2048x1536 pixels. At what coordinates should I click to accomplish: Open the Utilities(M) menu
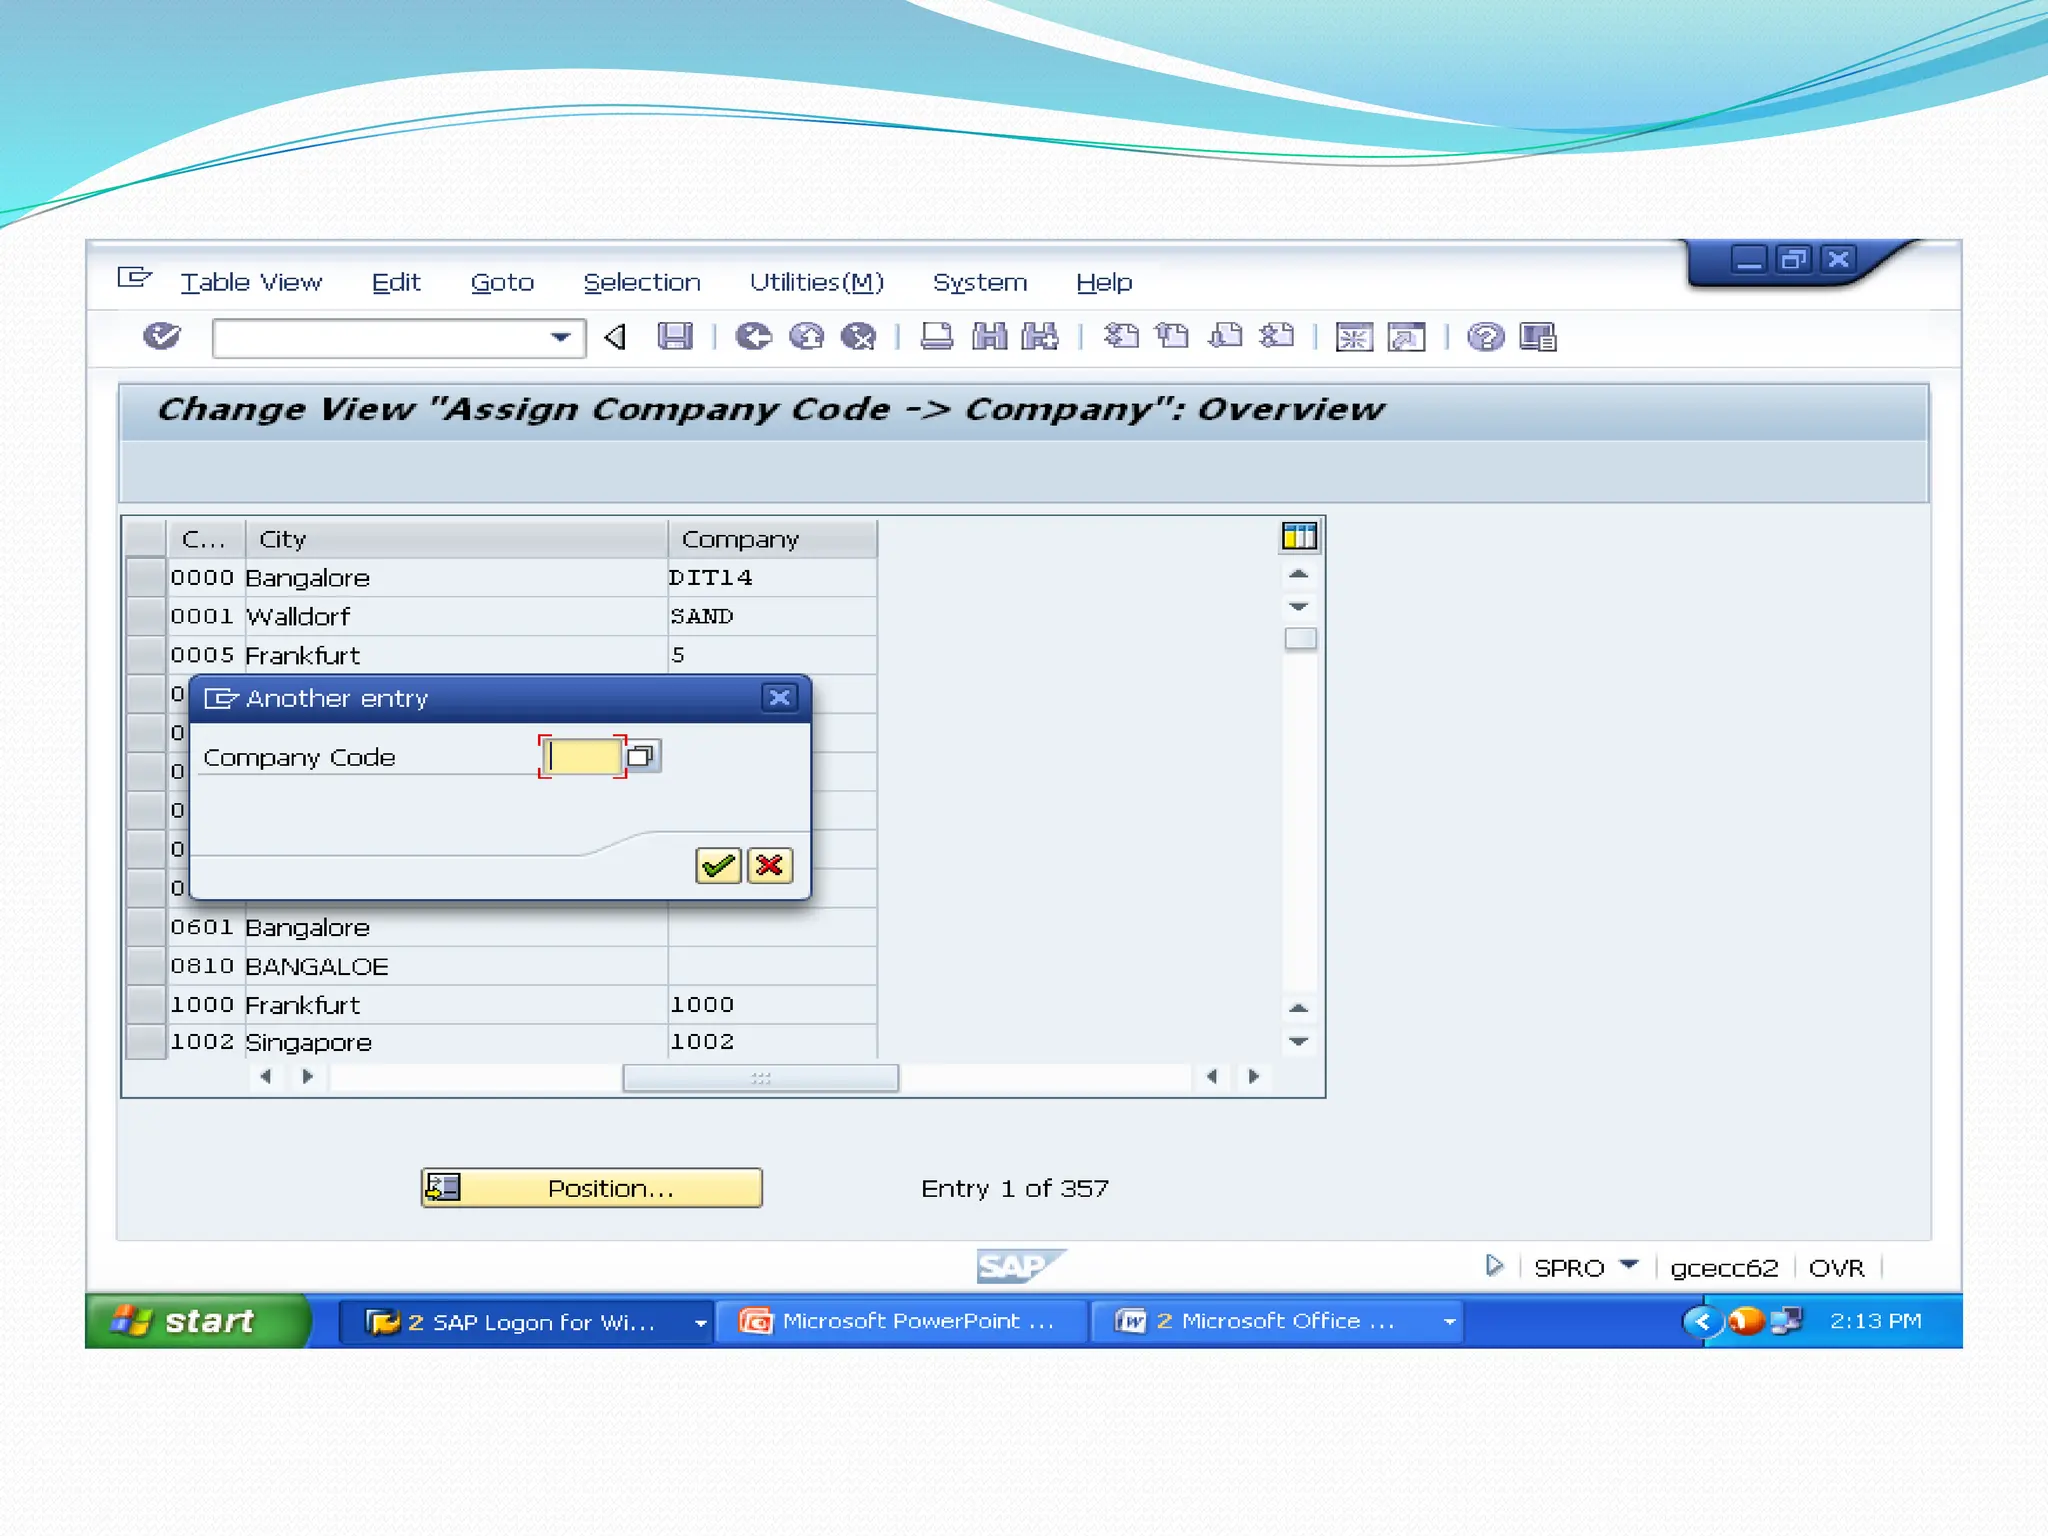[816, 283]
